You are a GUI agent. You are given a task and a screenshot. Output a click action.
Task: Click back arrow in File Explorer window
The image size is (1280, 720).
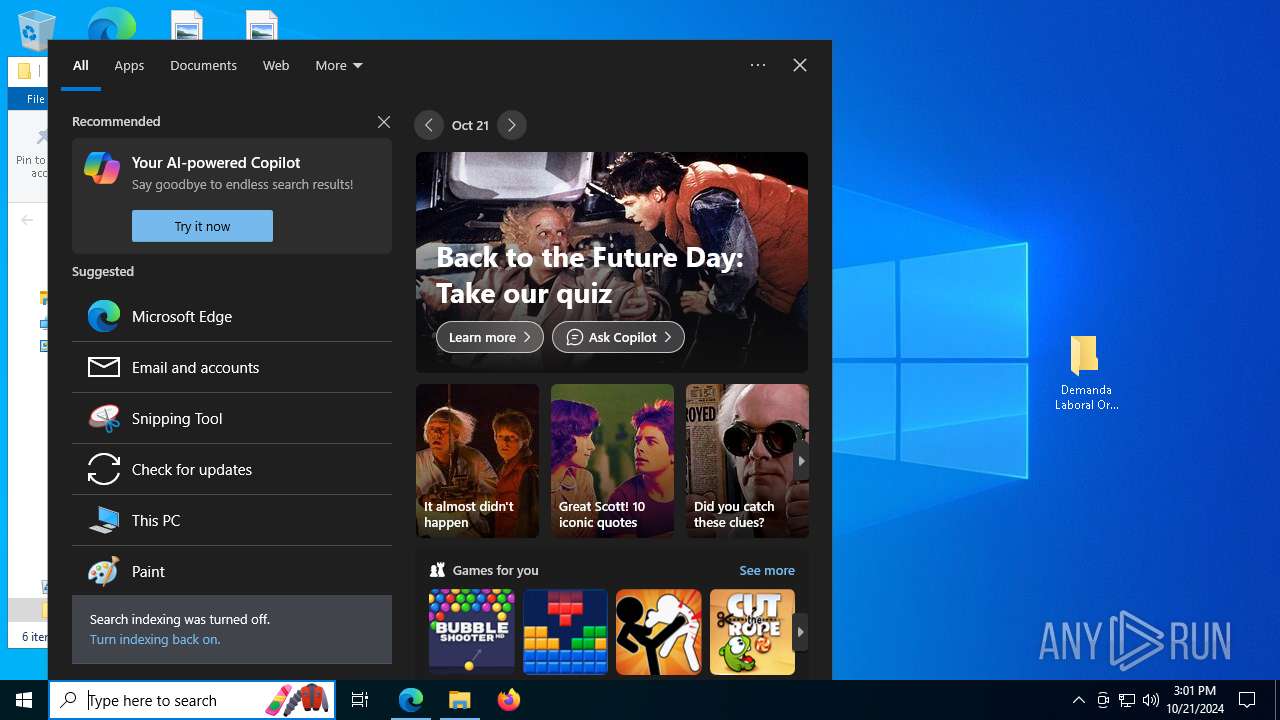click(27, 220)
